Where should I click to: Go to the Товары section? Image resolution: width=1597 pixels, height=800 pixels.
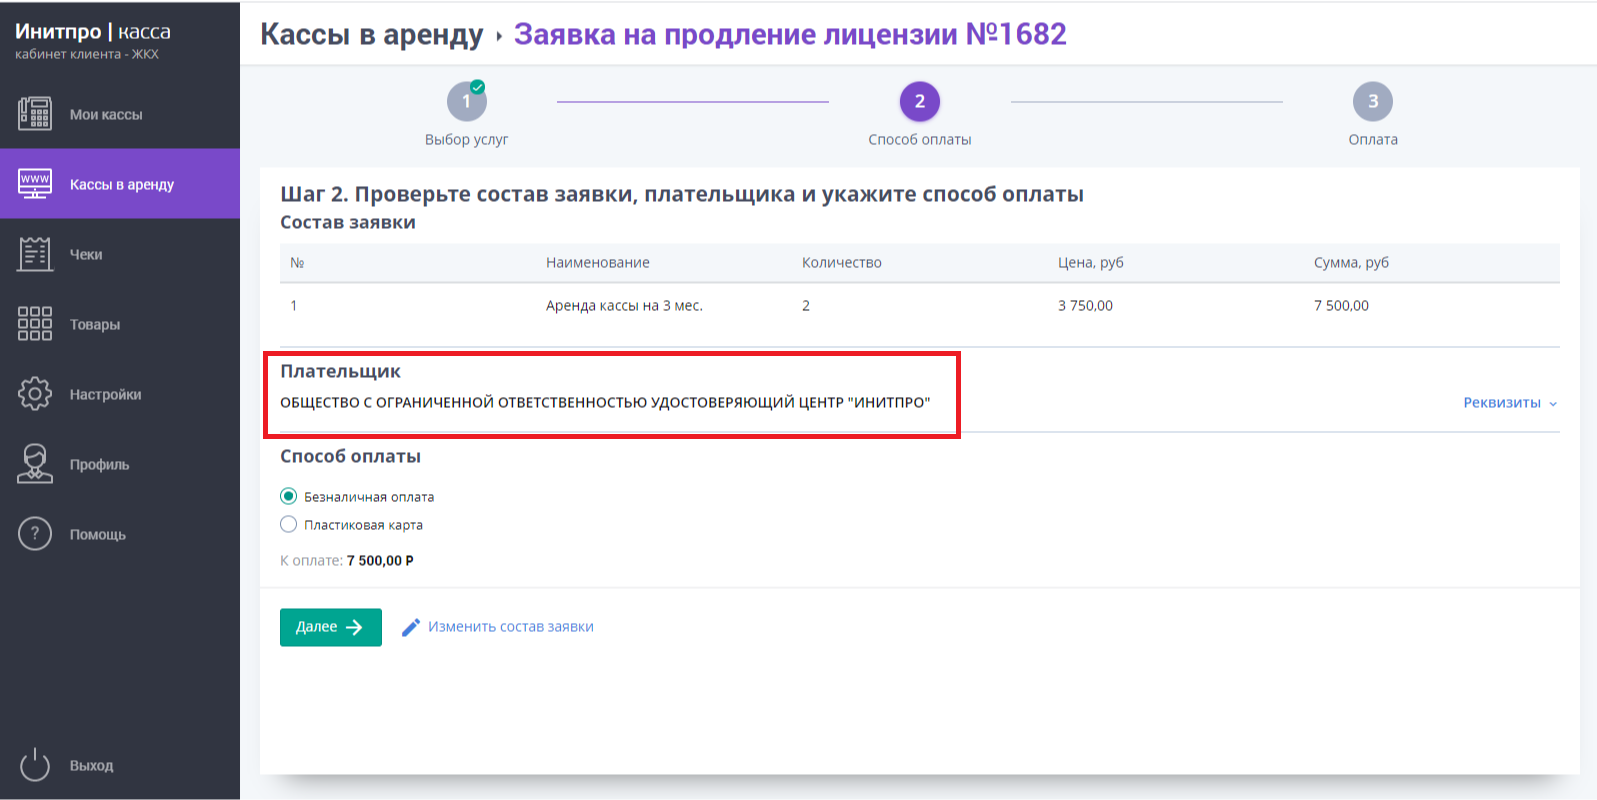[x=120, y=324]
